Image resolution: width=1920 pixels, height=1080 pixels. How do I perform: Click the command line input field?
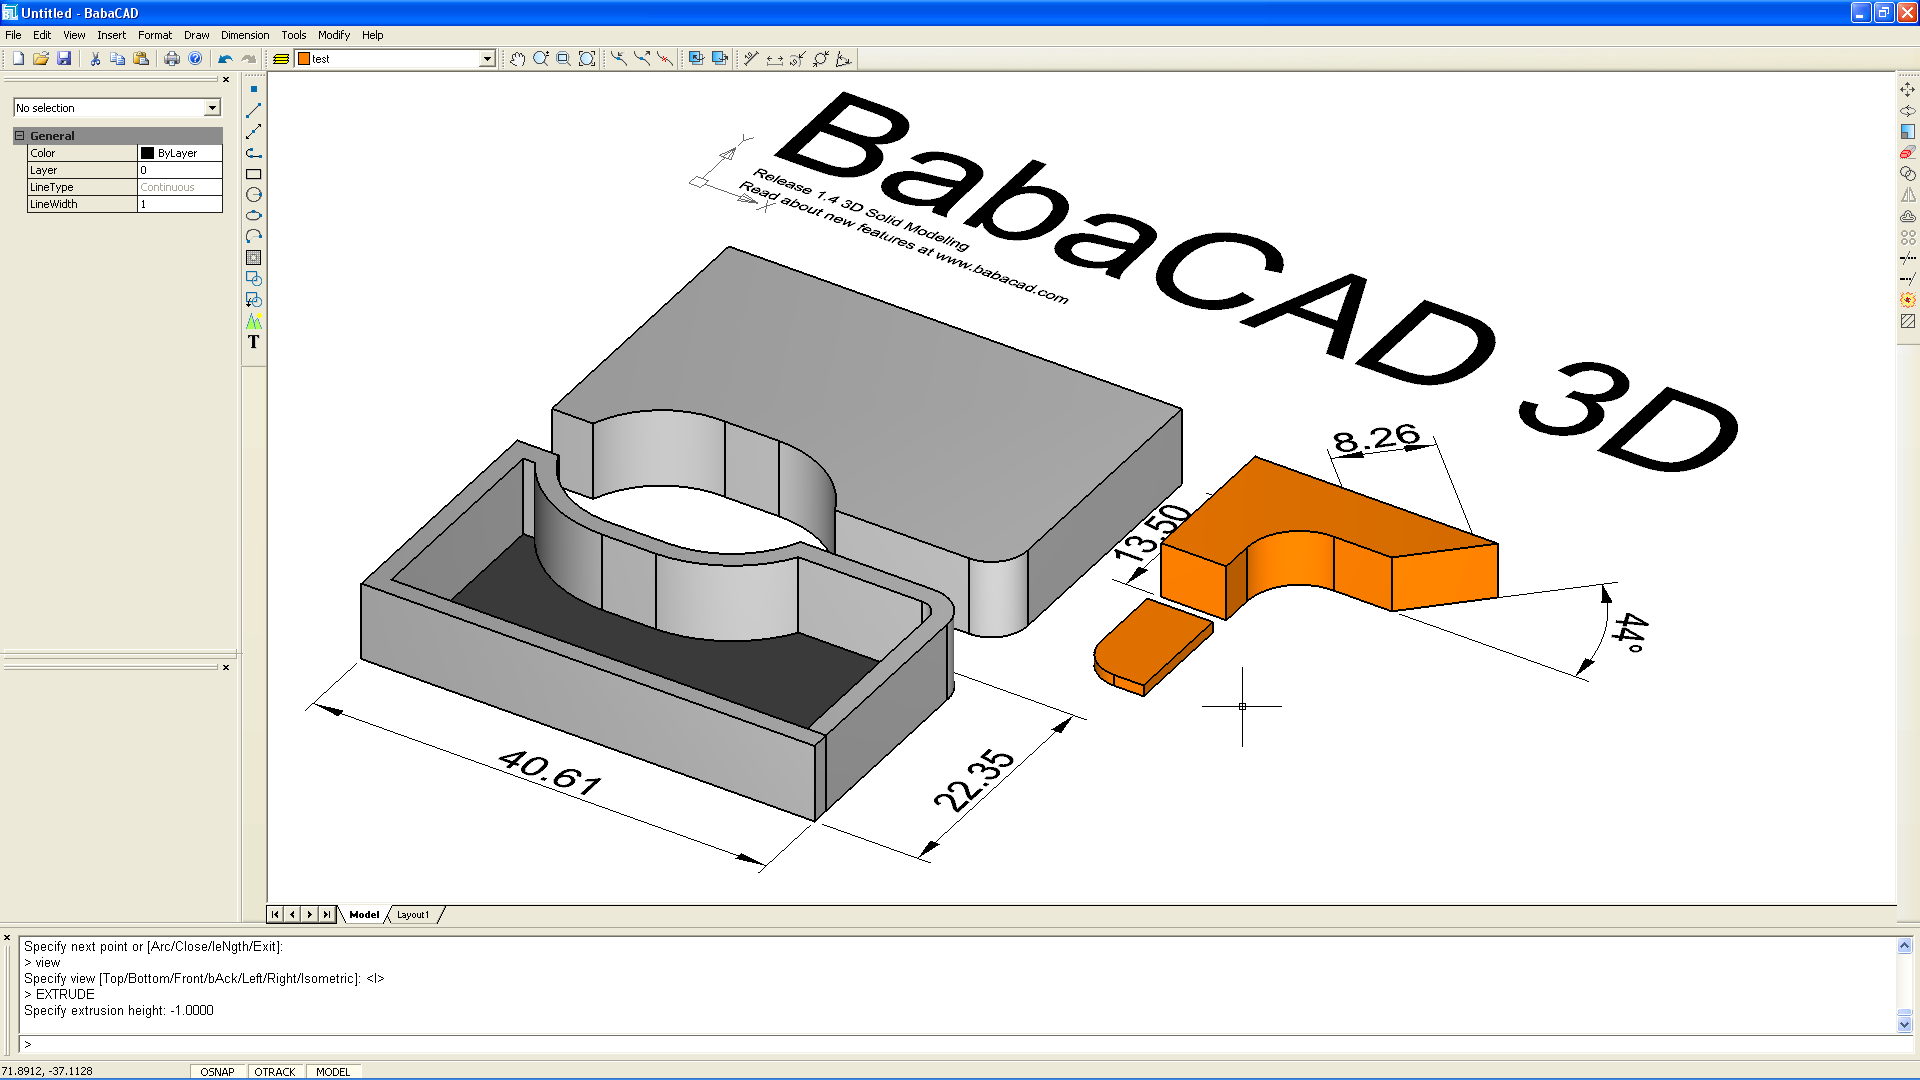tap(960, 1044)
